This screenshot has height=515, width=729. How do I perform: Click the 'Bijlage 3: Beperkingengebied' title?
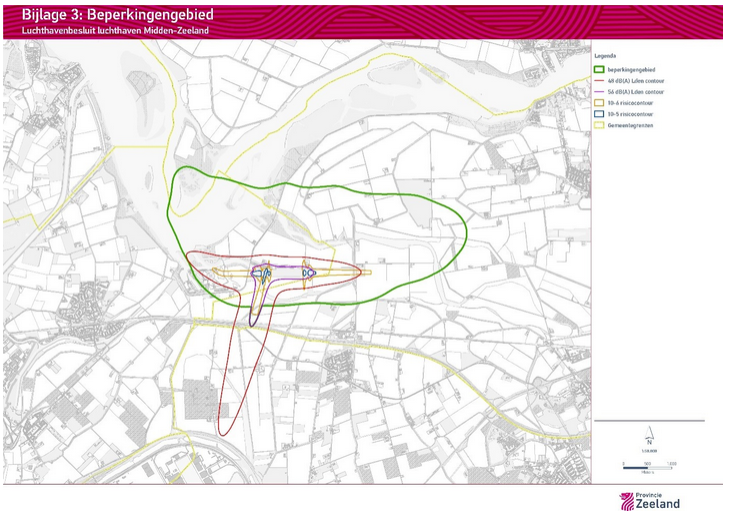[118, 15]
